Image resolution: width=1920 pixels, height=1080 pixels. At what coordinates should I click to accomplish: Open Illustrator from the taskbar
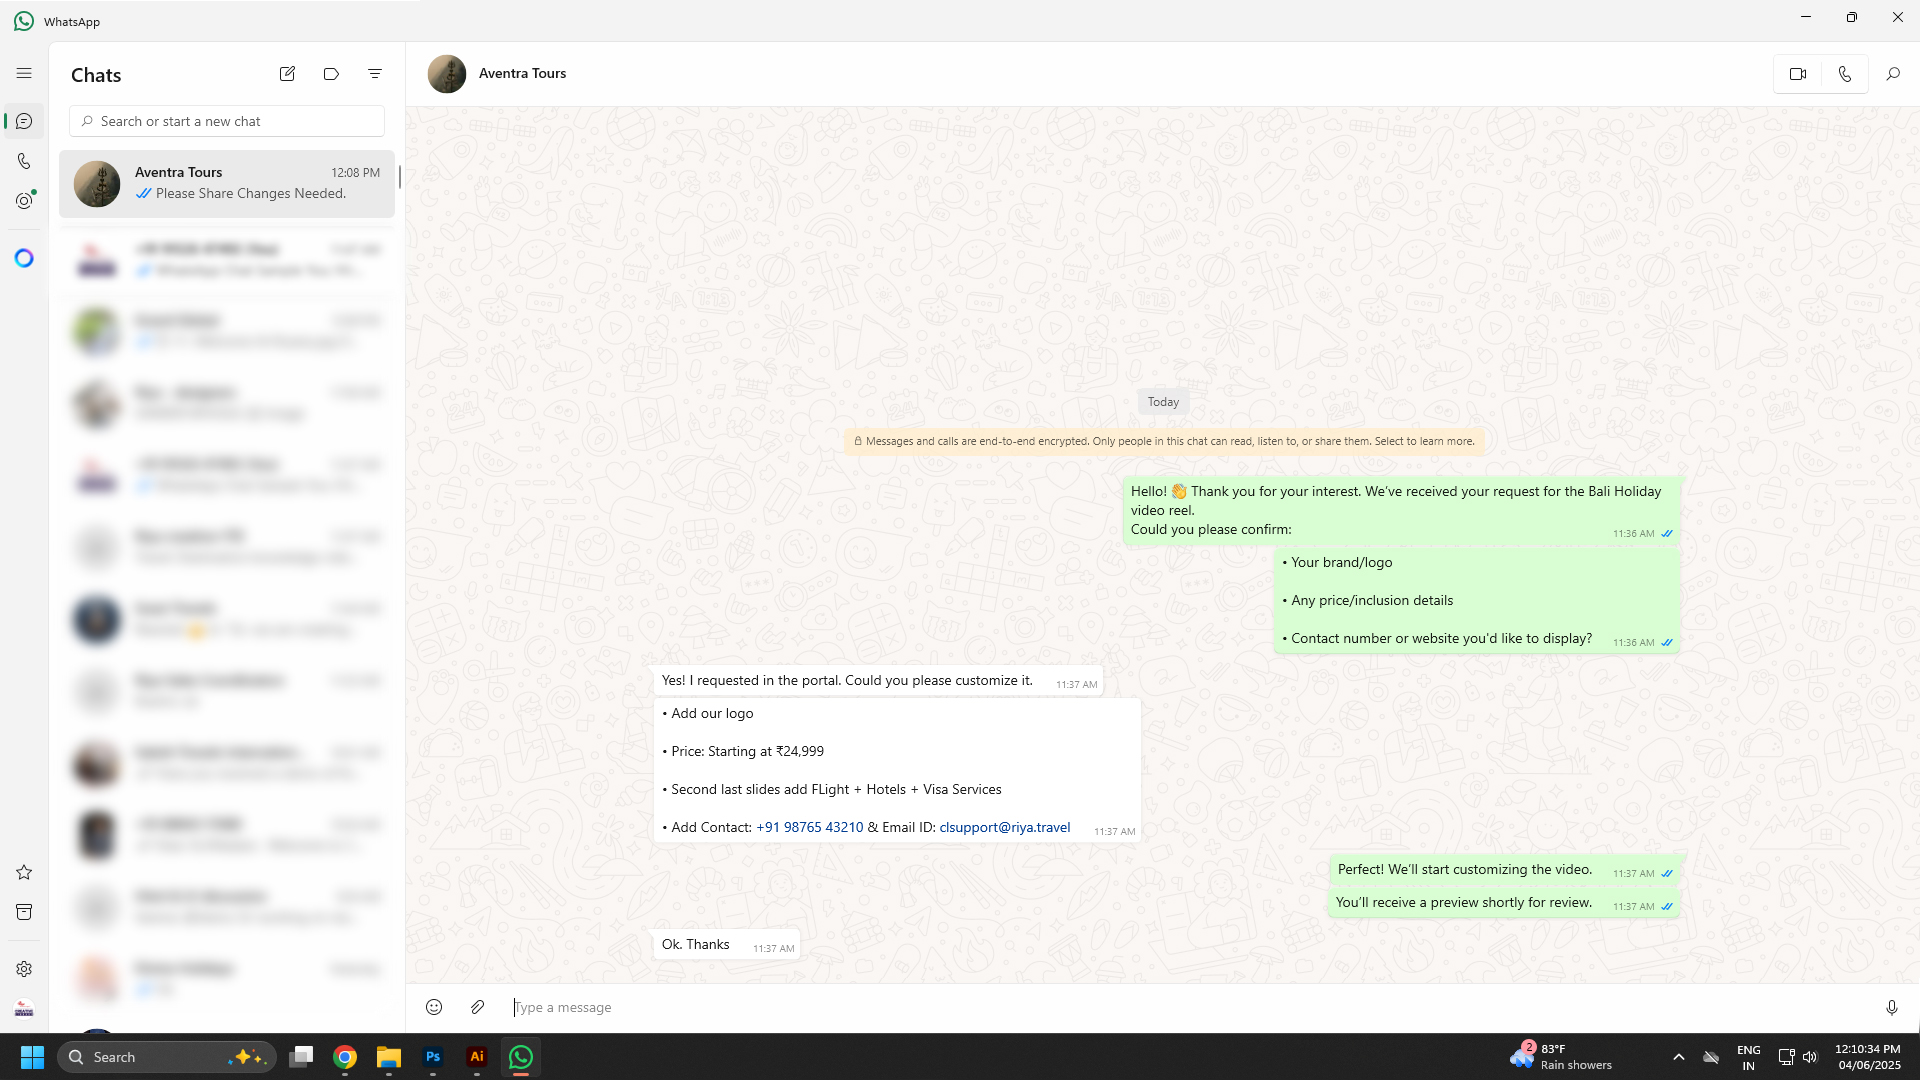(477, 1057)
